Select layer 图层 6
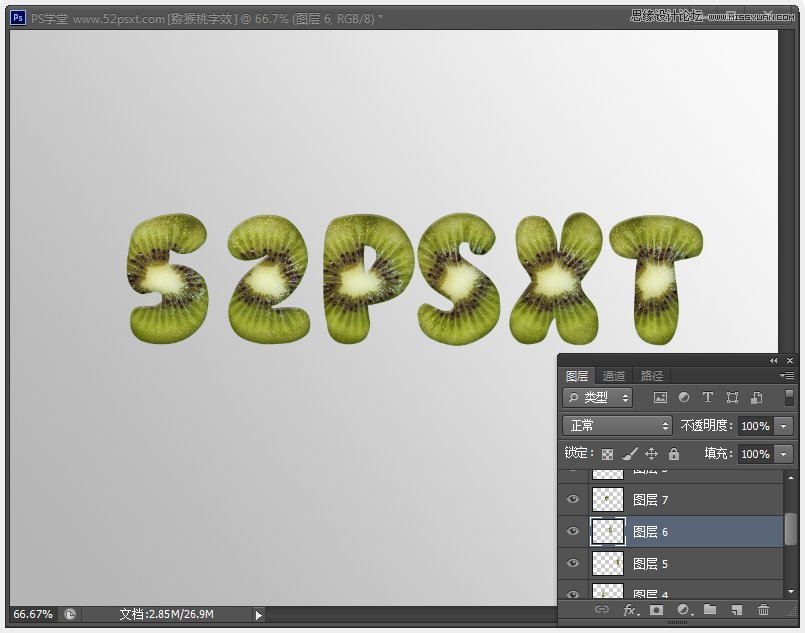Screen dimensions: 805x633 pos(670,531)
